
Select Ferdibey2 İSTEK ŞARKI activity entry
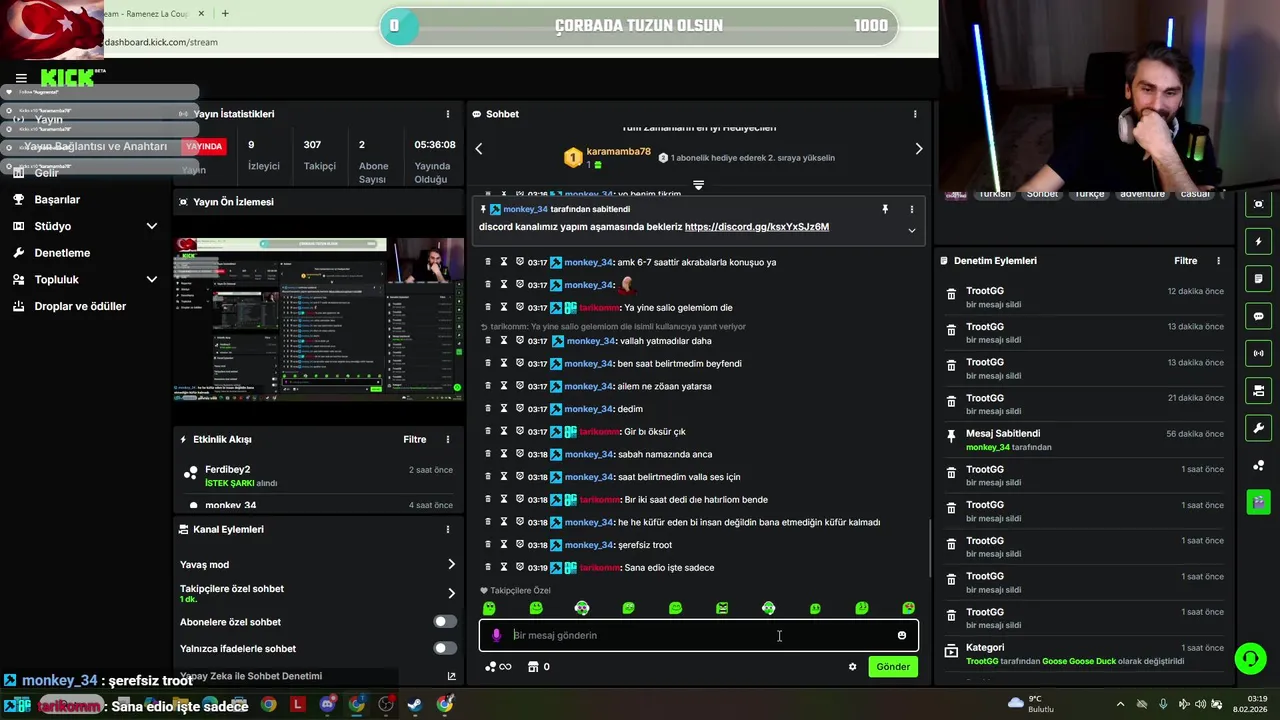click(x=318, y=476)
